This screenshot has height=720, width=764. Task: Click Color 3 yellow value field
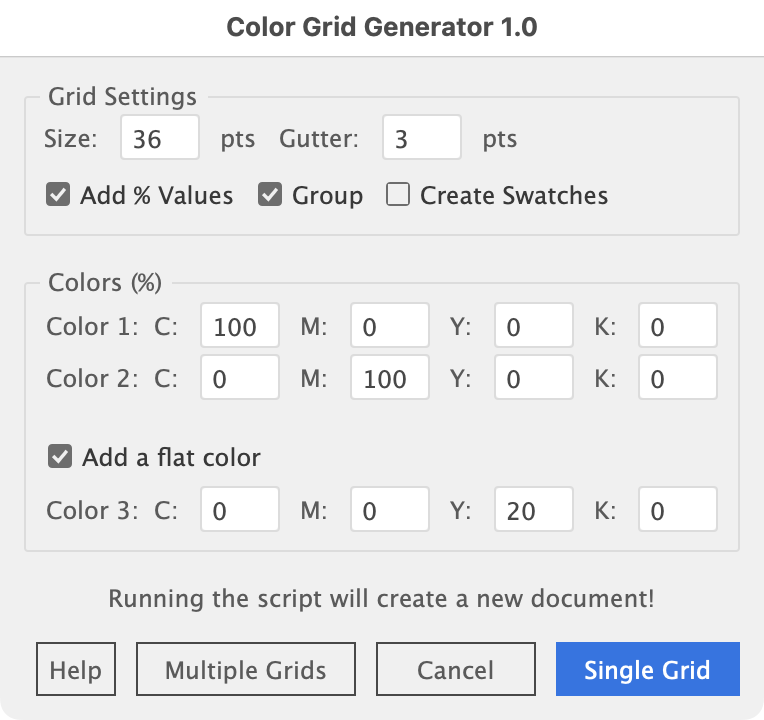[x=533, y=511]
